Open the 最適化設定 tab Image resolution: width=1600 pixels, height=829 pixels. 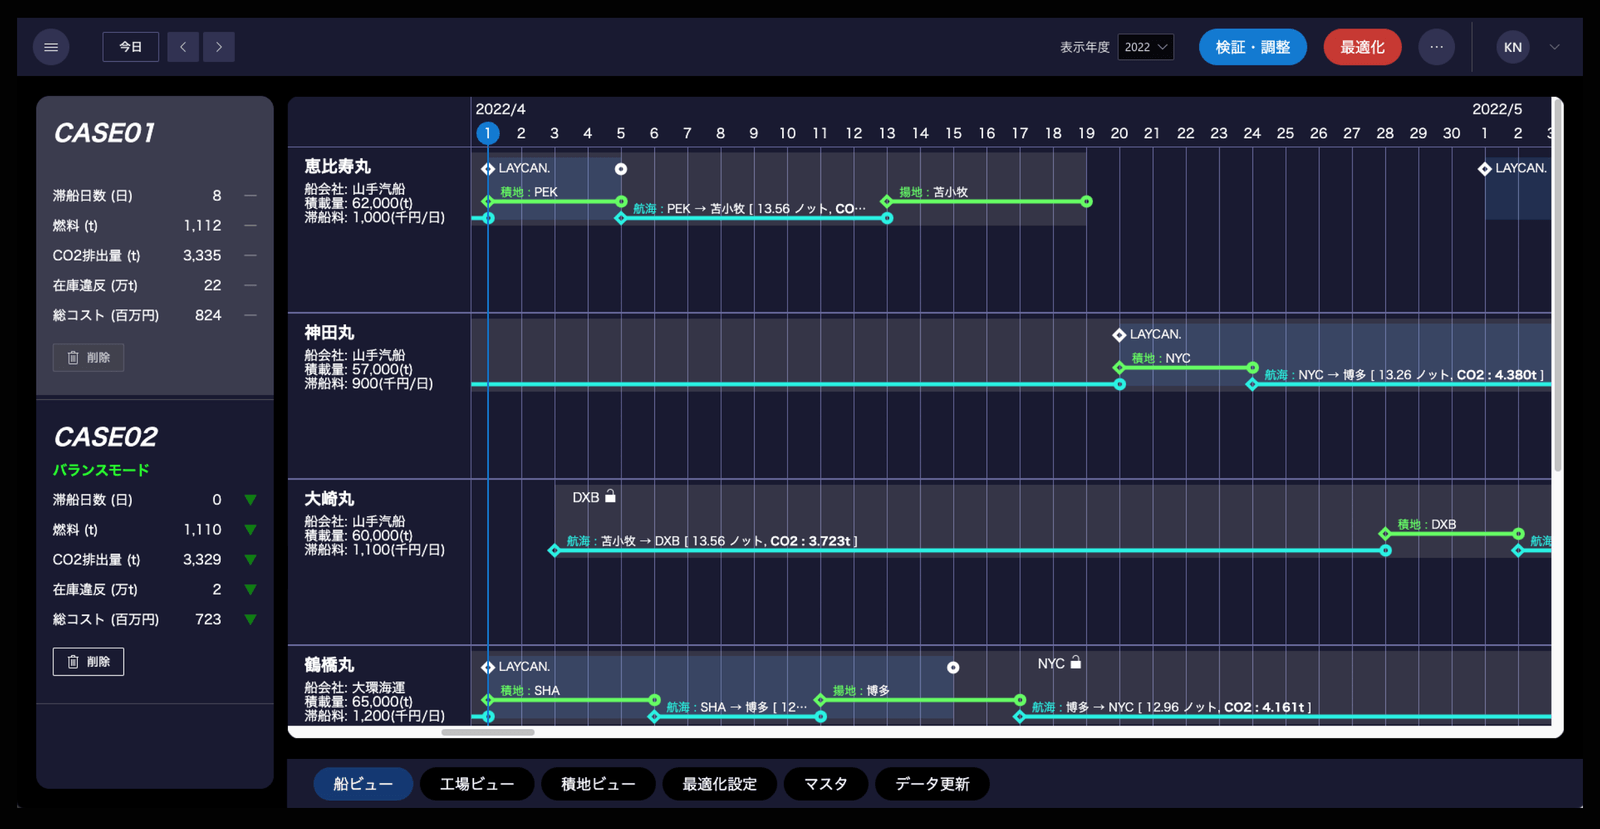(719, 784)
